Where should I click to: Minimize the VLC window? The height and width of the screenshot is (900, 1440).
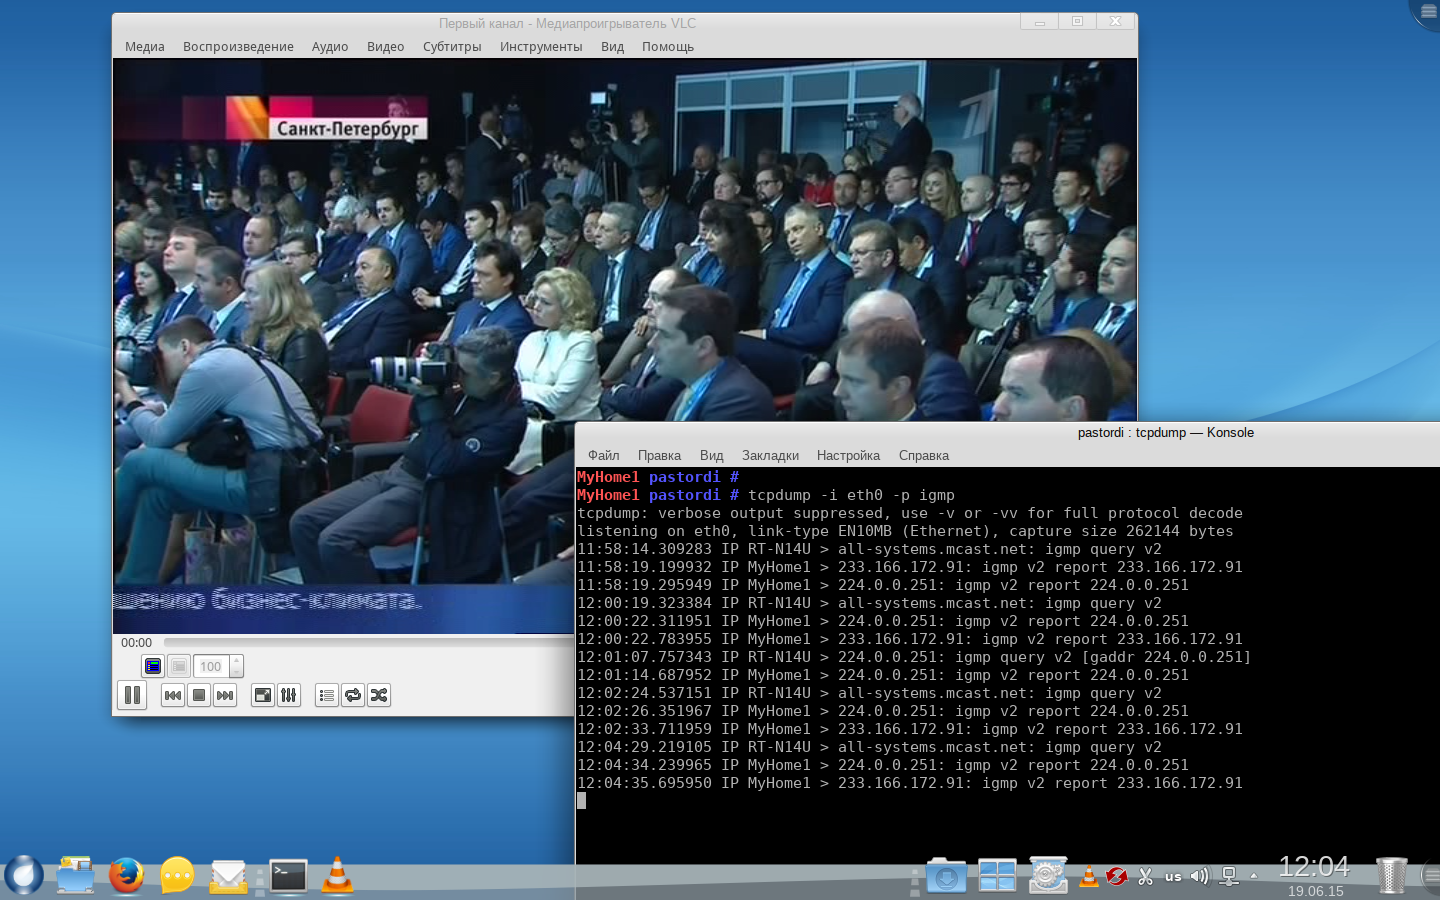(x=1040, y=22)
